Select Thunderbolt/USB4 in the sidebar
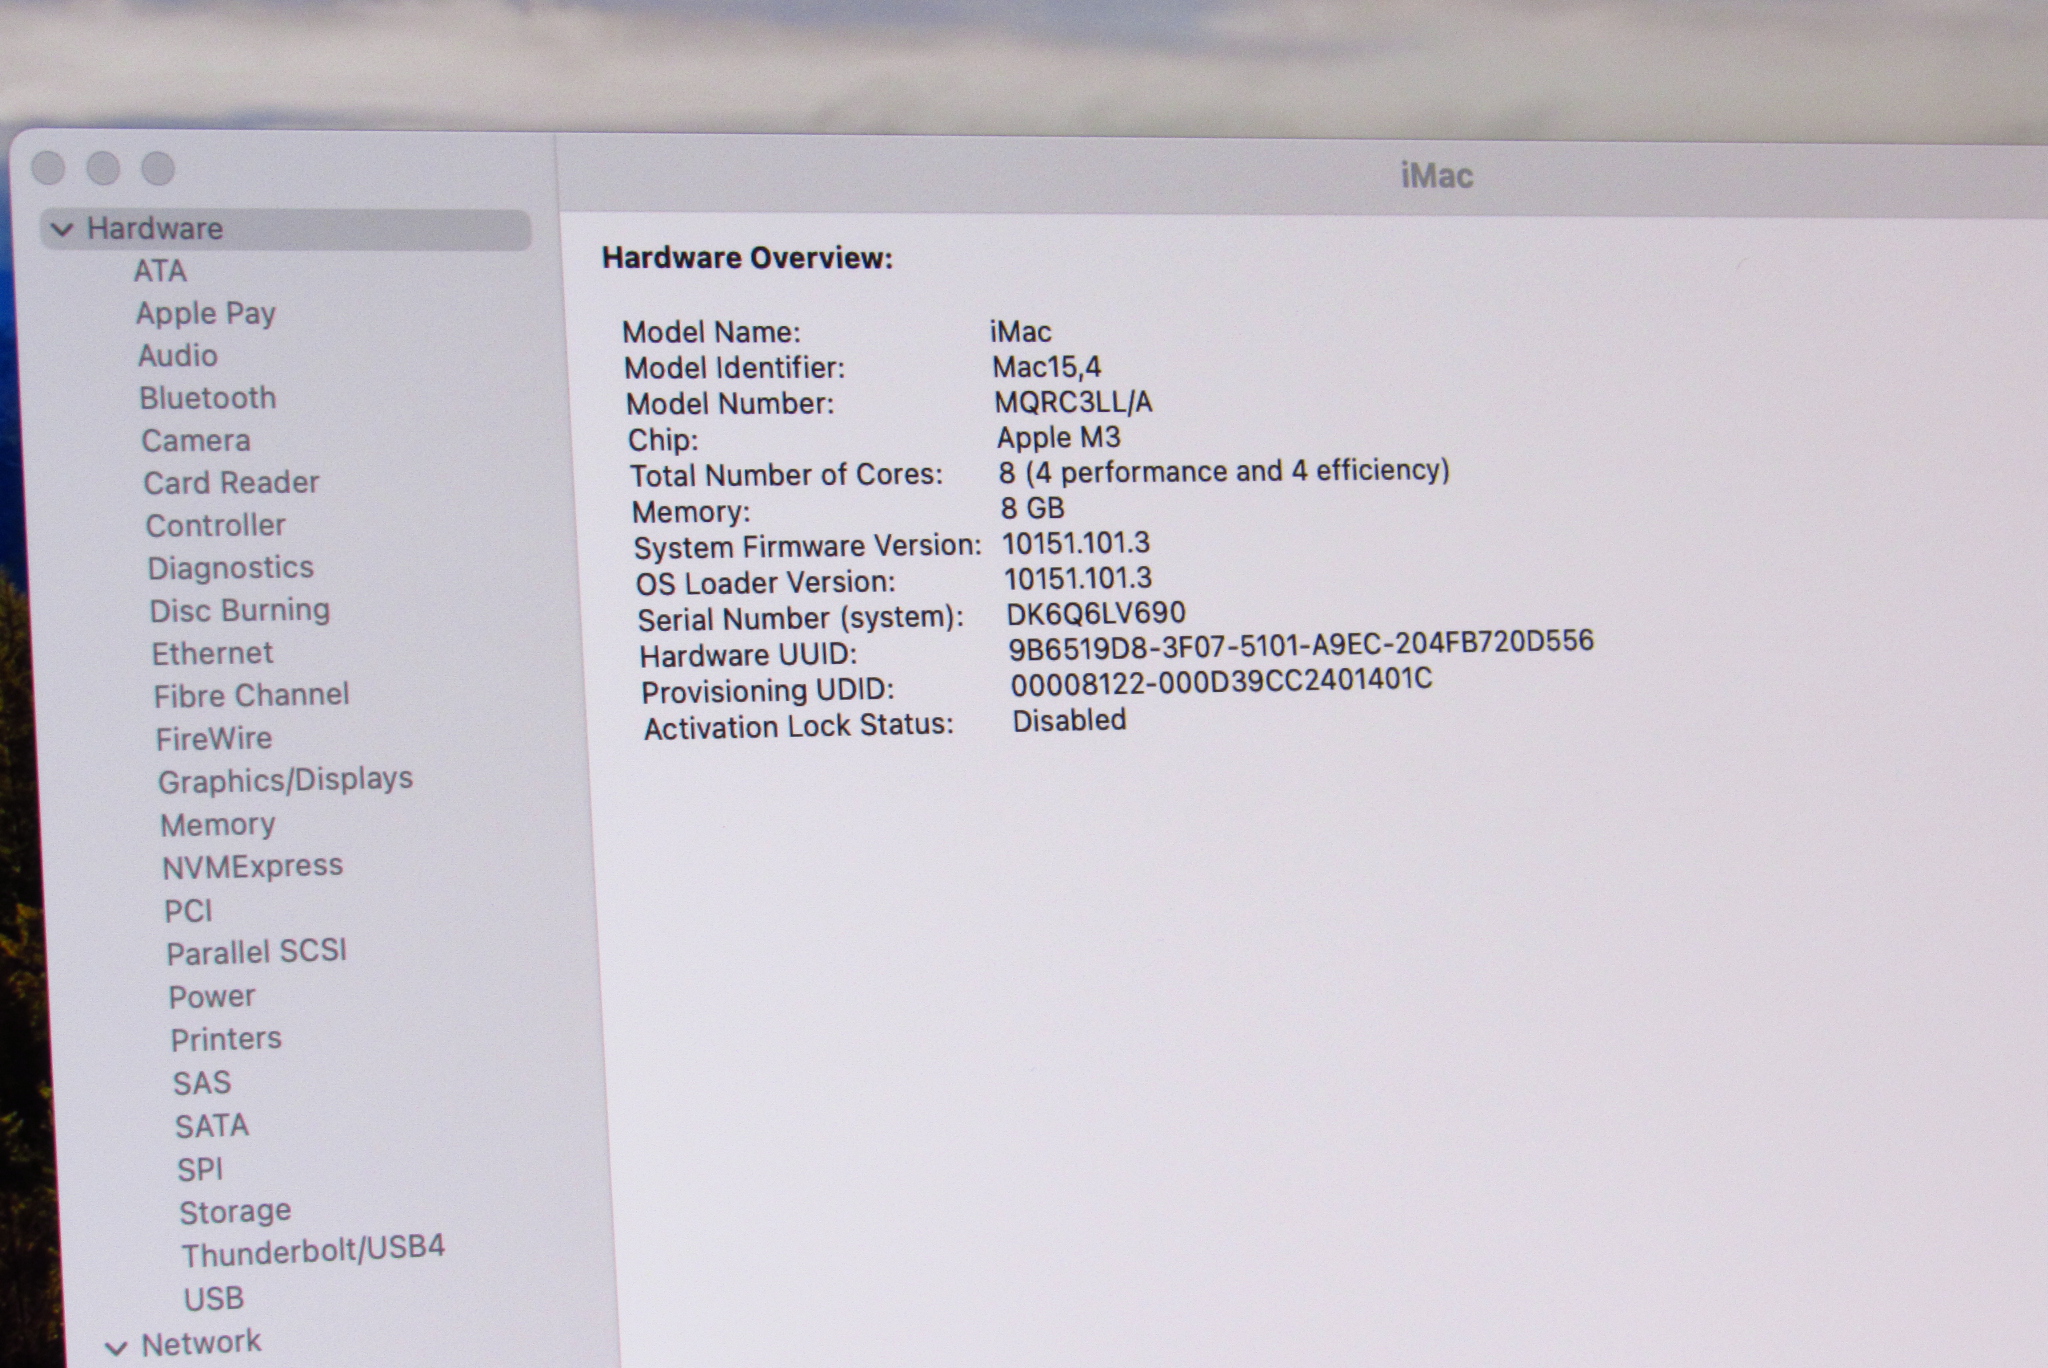 click(x=312, y=1251)
